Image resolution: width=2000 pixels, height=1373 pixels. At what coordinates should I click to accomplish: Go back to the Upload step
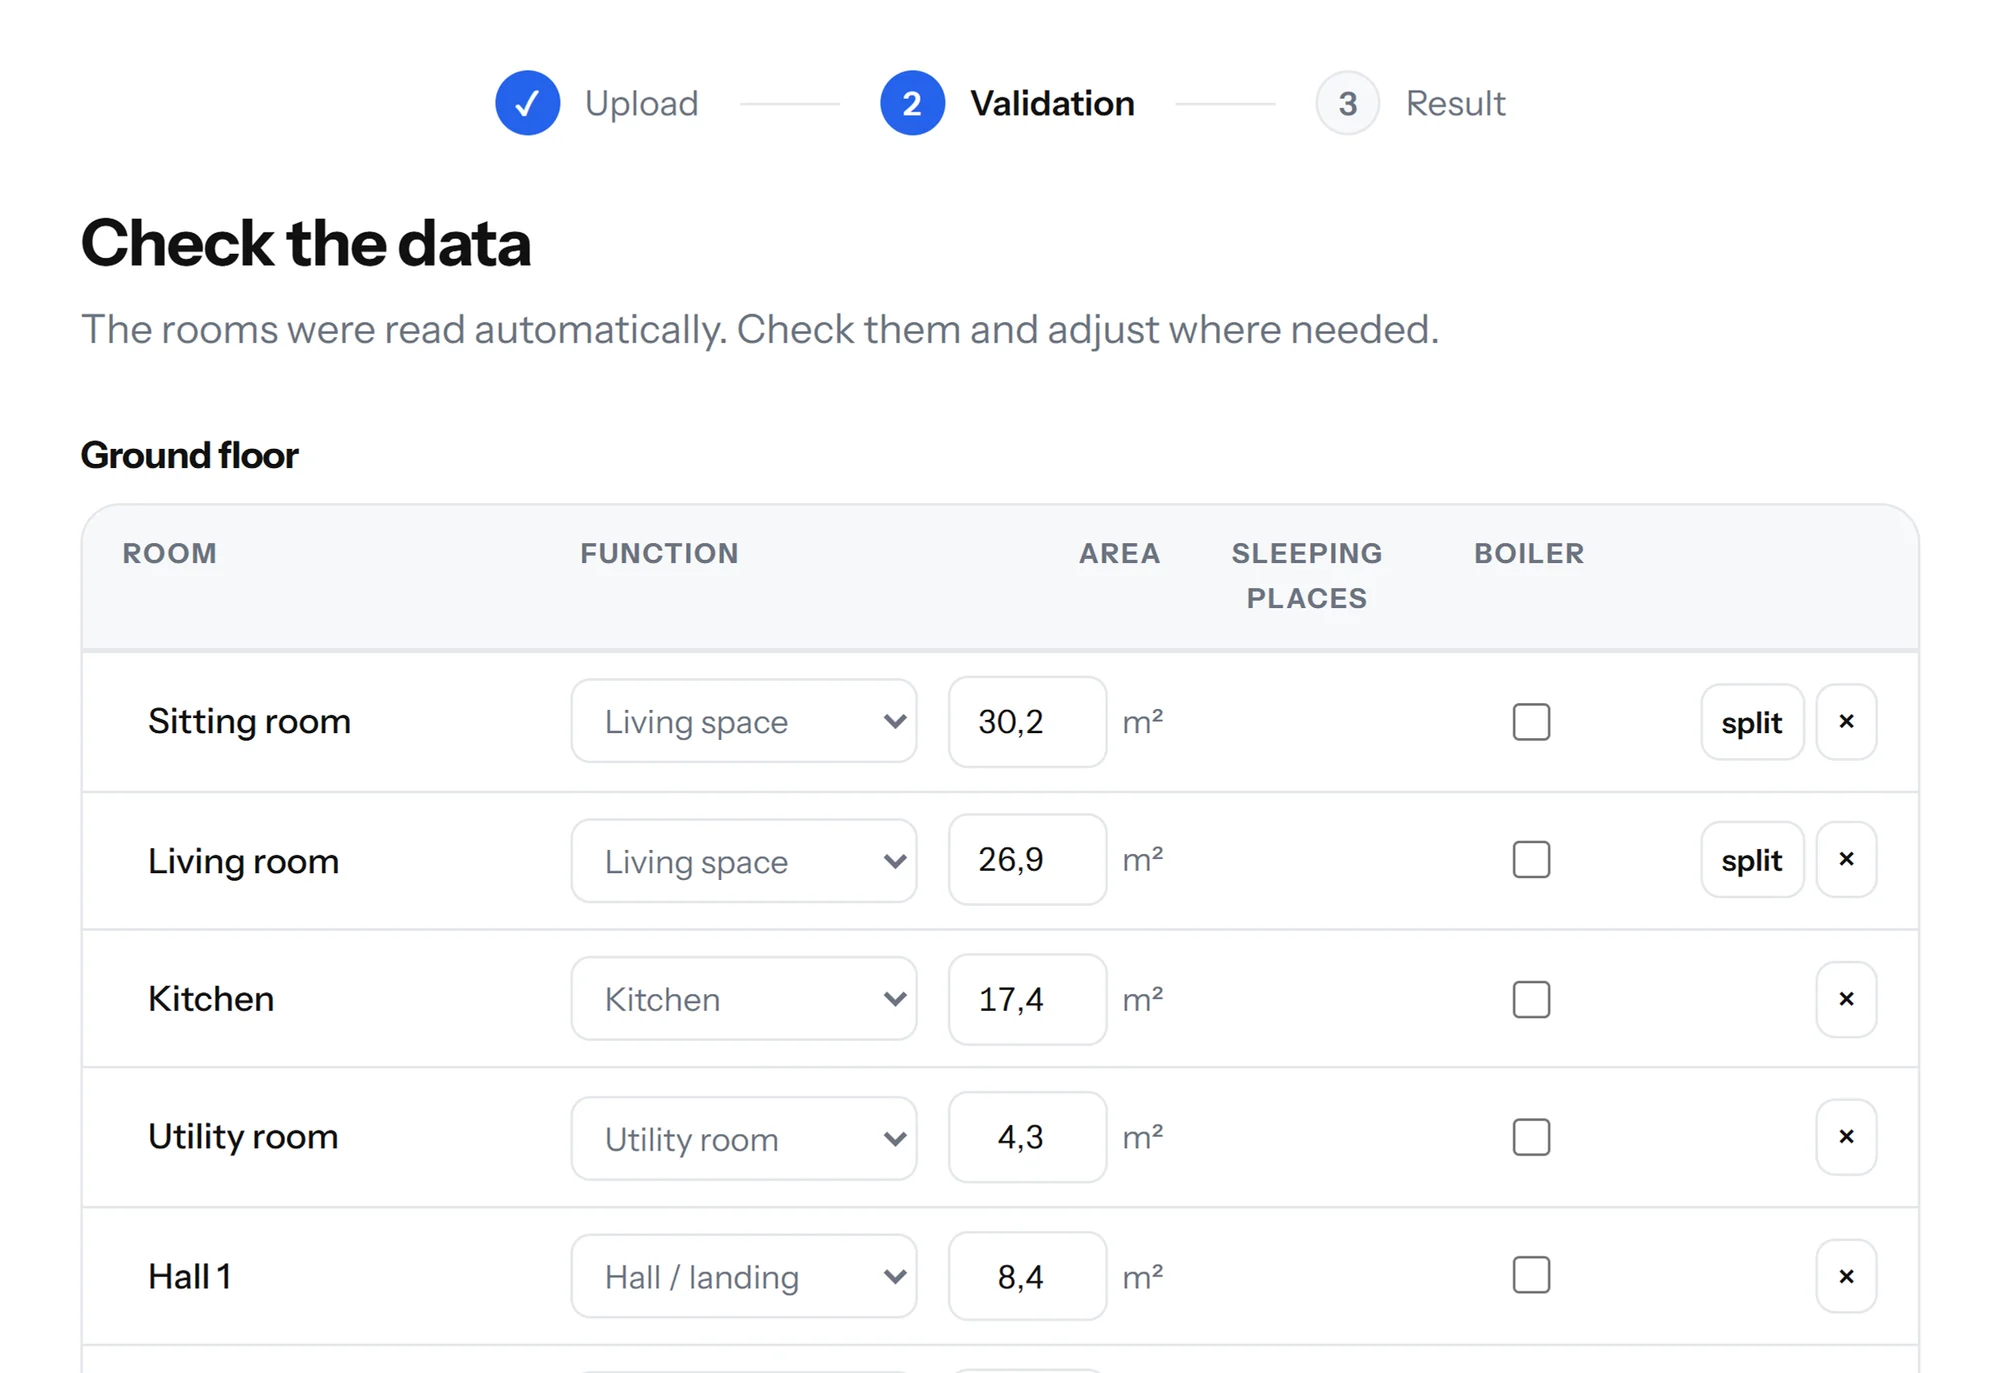641,103
